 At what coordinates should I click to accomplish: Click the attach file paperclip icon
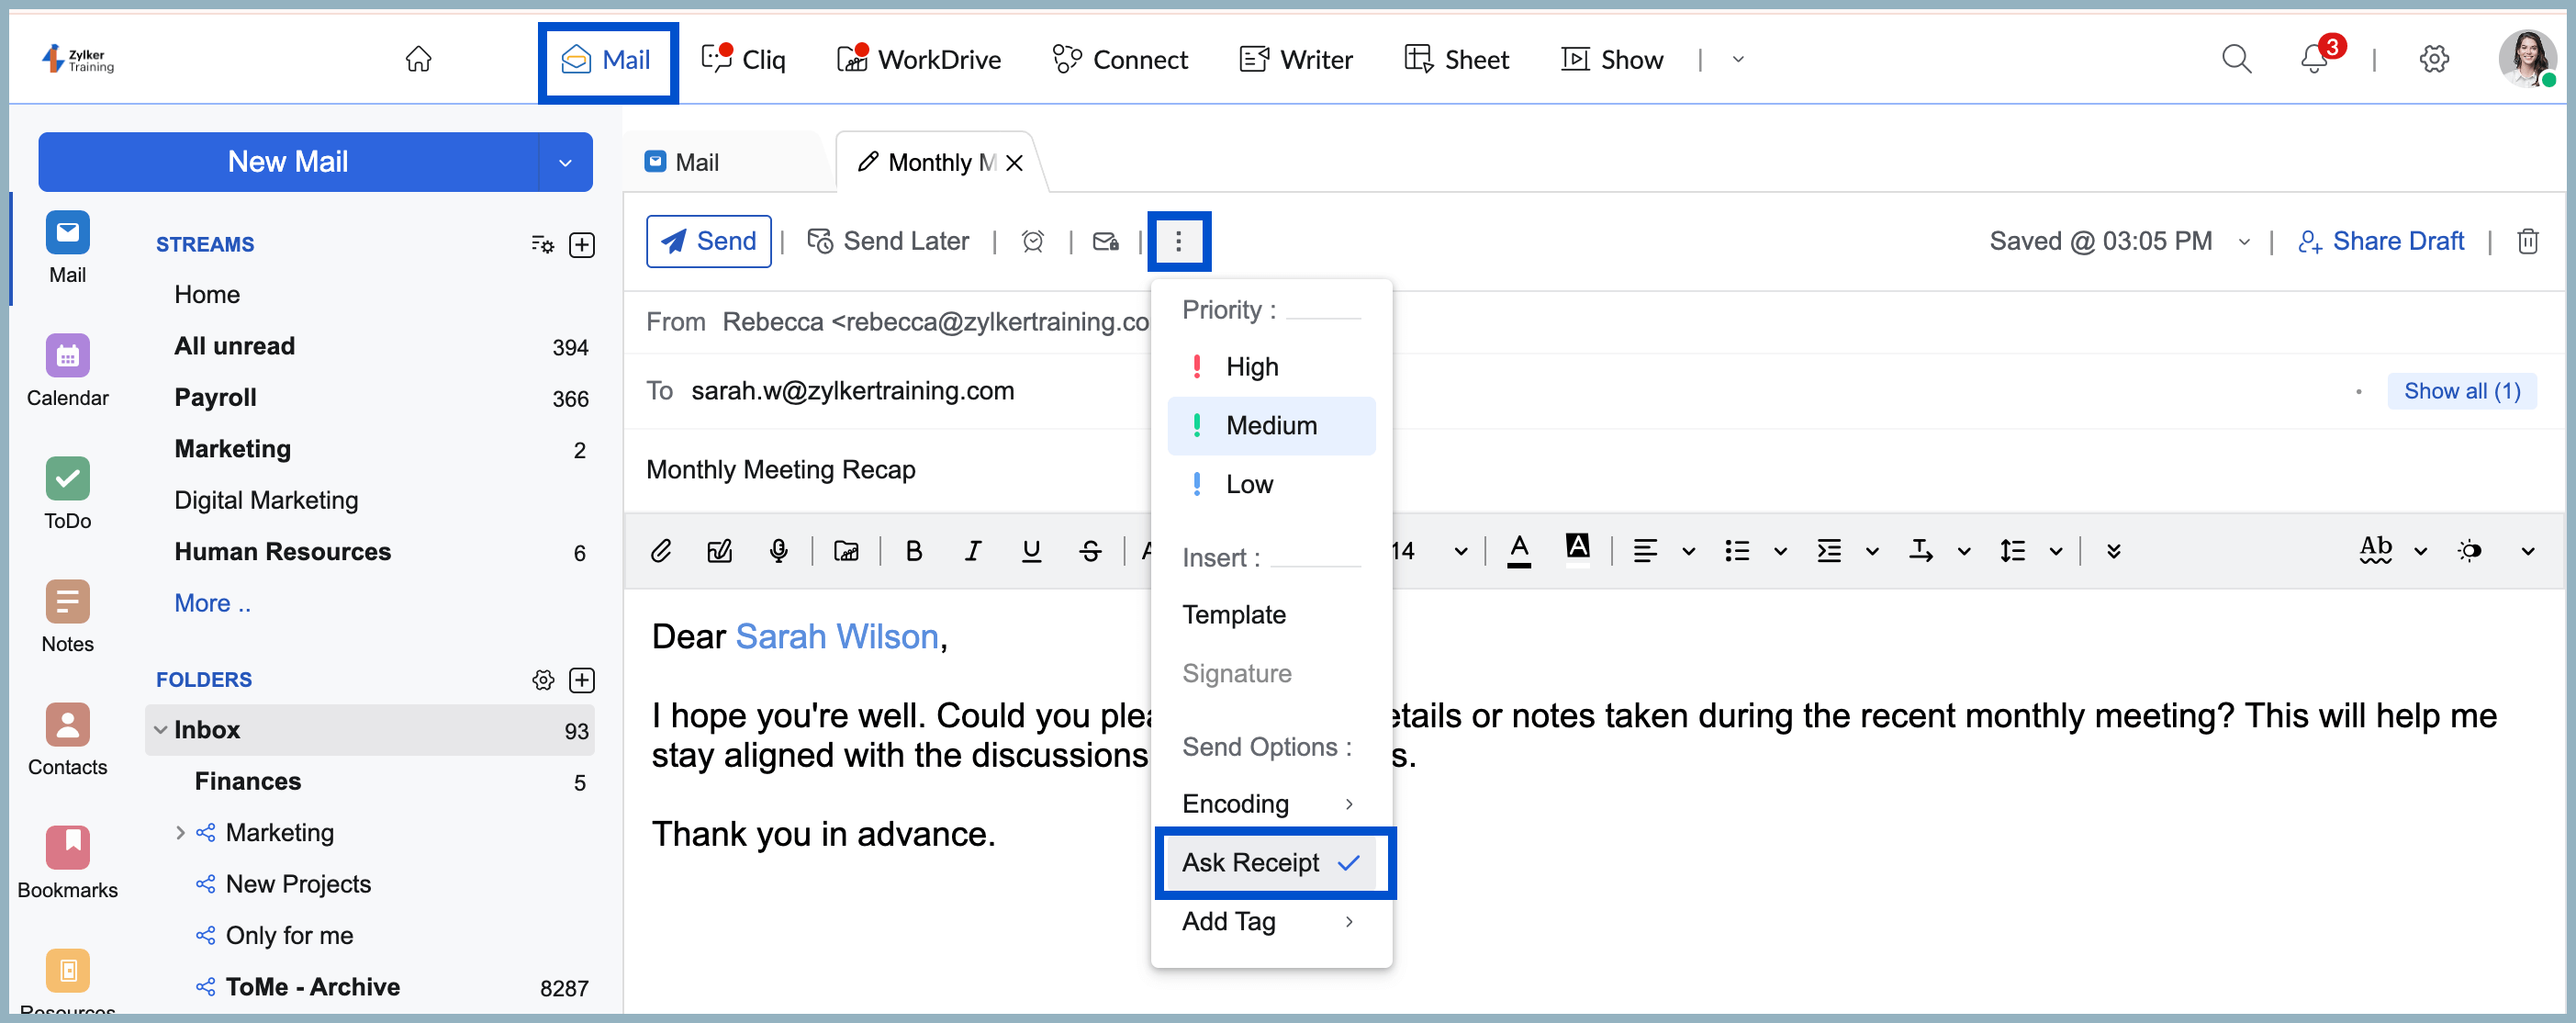click(x=660, y=551)
